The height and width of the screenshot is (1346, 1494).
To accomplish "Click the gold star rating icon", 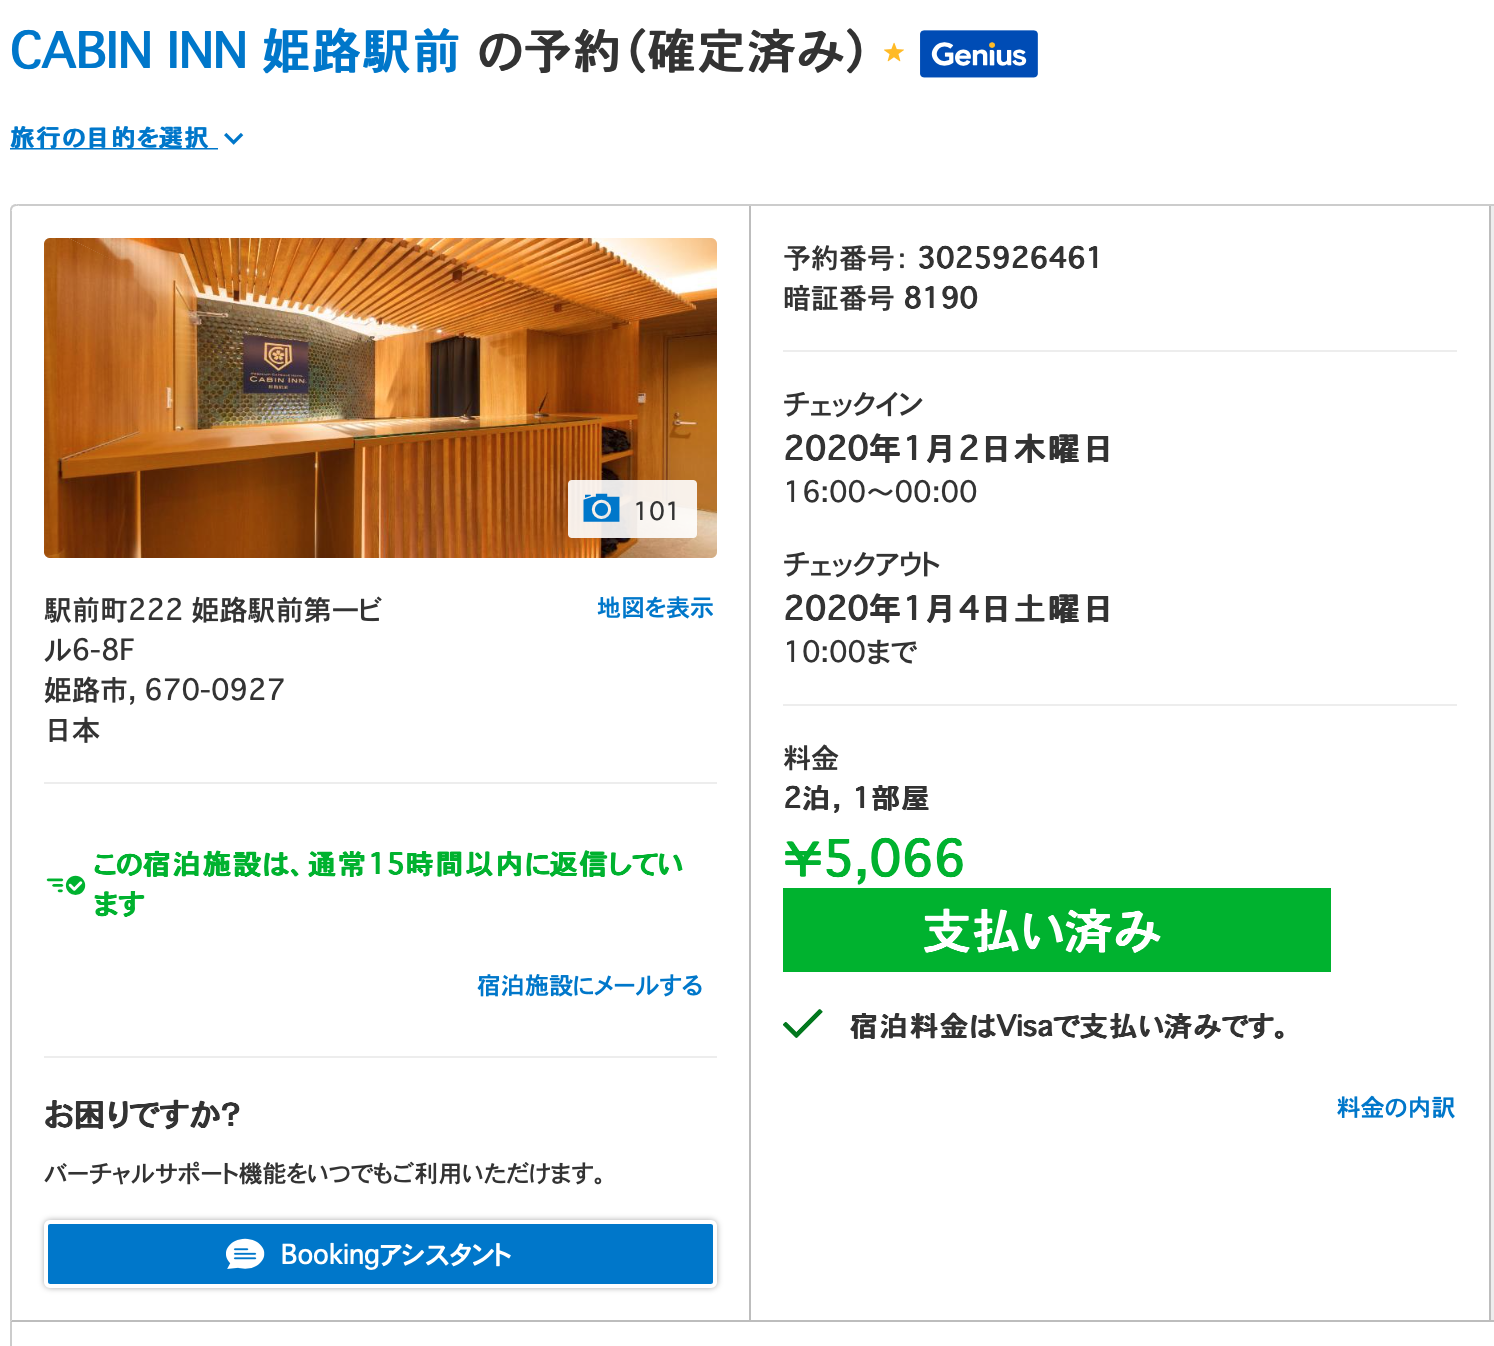I will tap(893, 53).
